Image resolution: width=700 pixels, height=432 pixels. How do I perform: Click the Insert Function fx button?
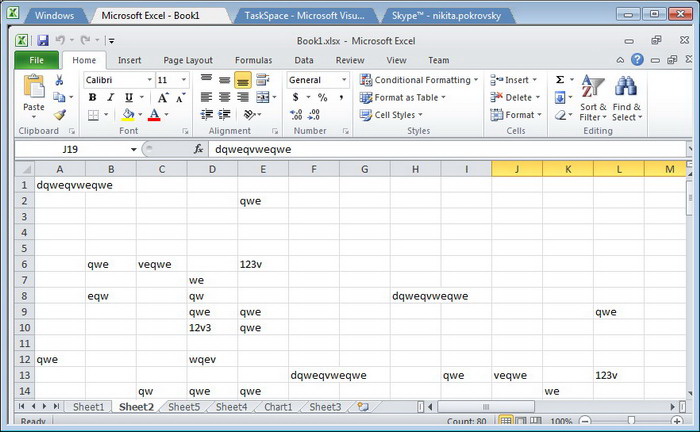click(x=198, y=149)
